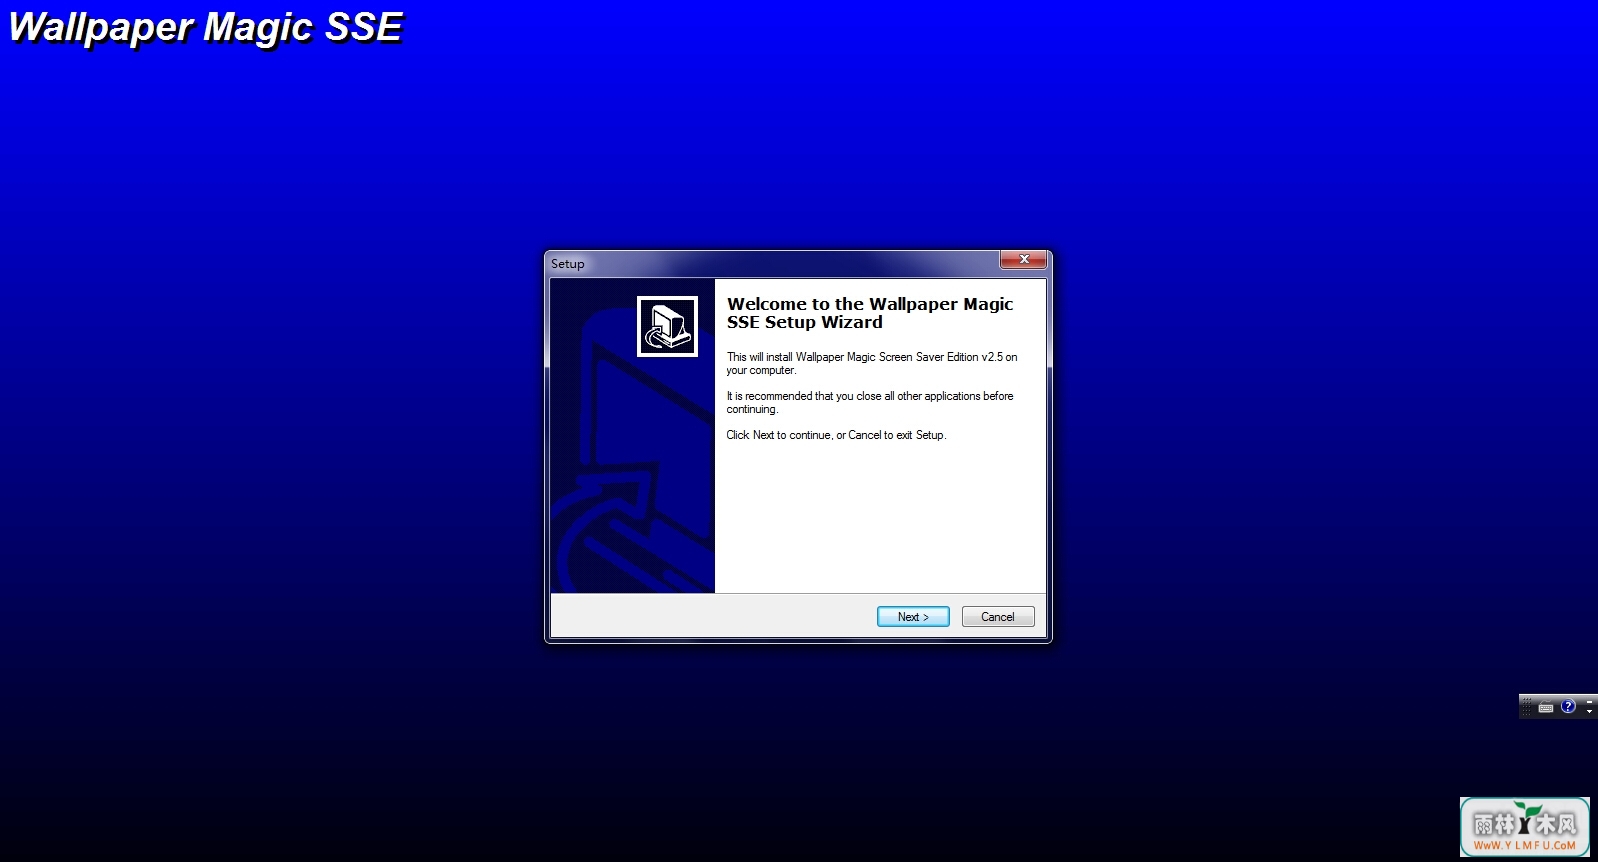Click the Setup title bar text
The width and height of the screenshot is (1598, 862).
(568, 264)
